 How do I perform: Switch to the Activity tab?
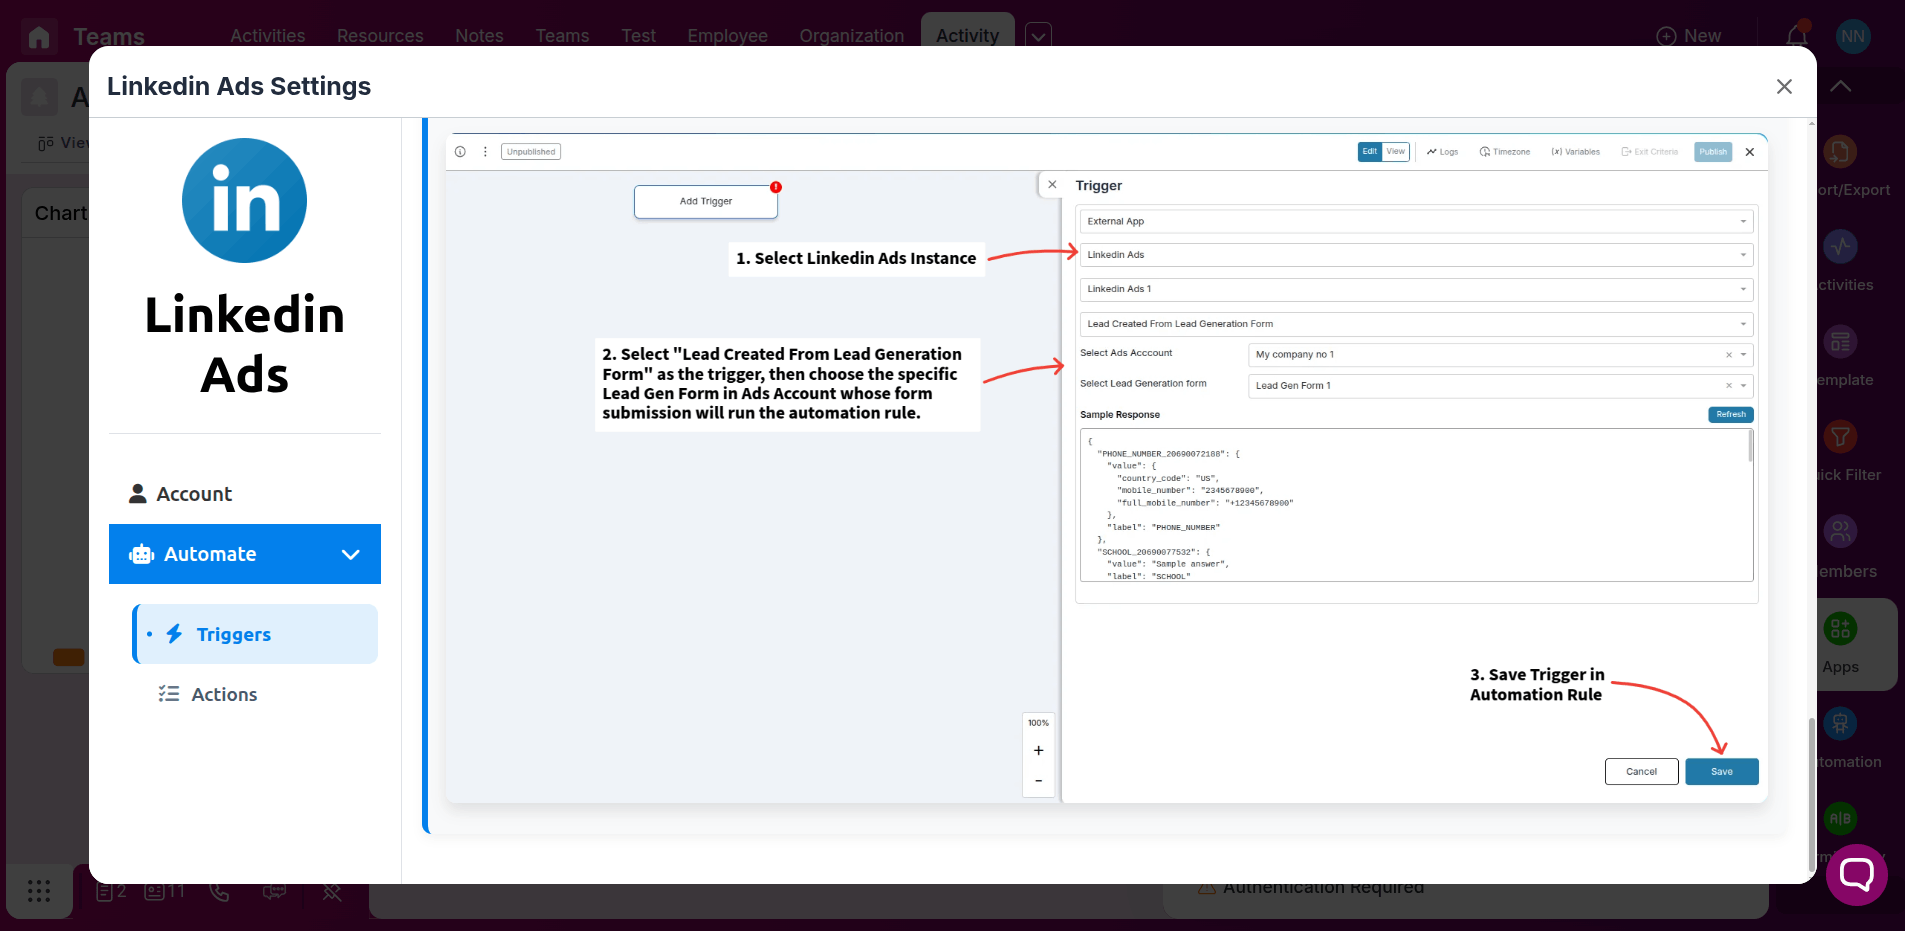point(967,36)
